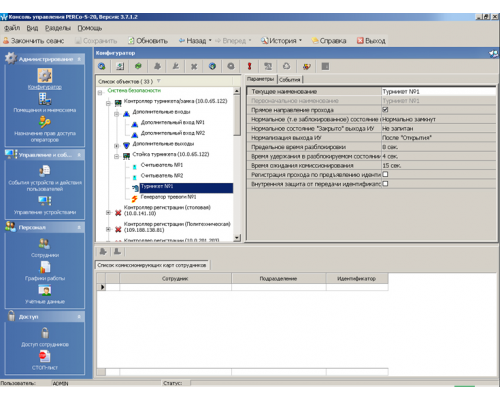Expand Контроллер регистрации (Политехническая) node
The height and width of the screenshot is (400, 500).
coord(108,229)
